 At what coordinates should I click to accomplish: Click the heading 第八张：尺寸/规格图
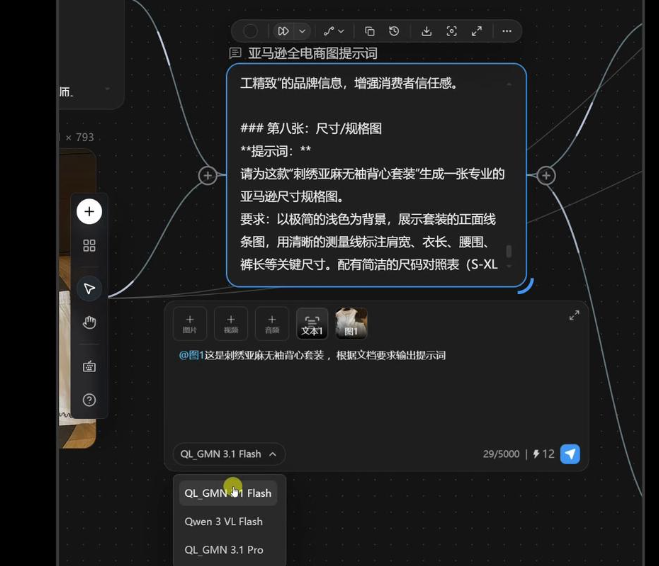click(324, 129)
